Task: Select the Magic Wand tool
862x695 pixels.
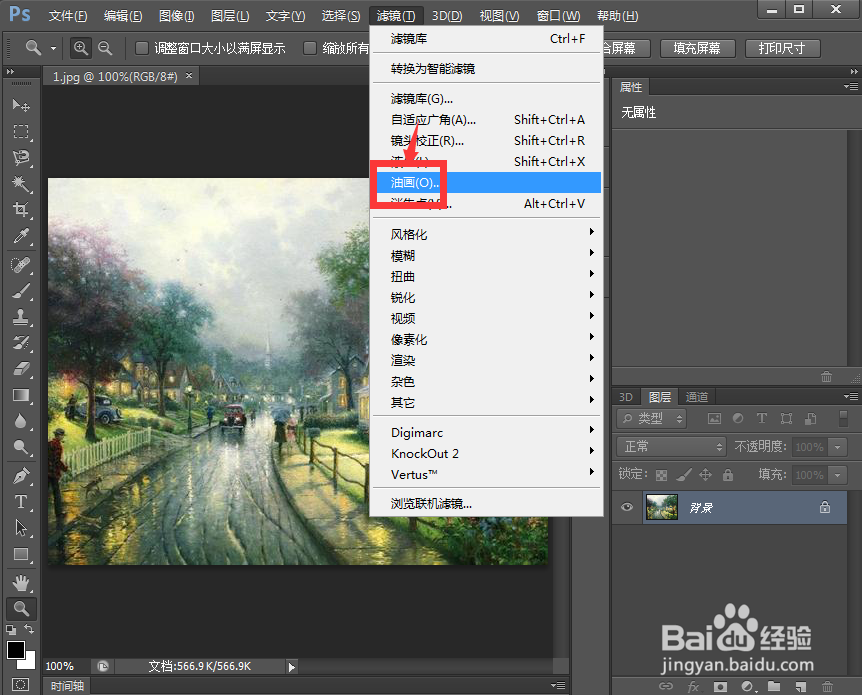Action: [21, 184]
